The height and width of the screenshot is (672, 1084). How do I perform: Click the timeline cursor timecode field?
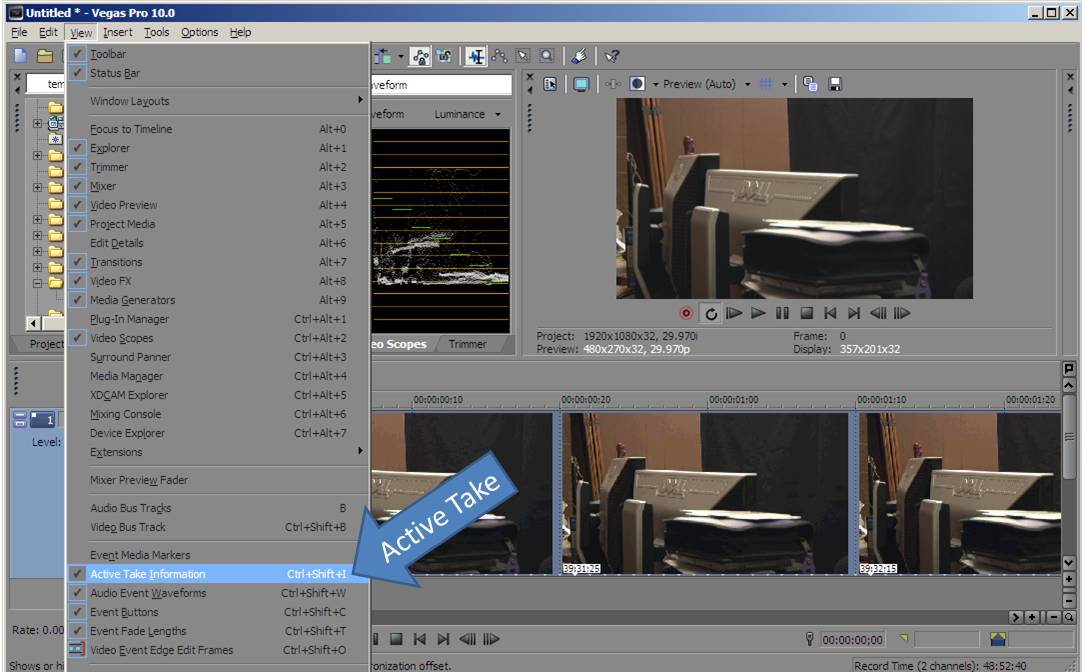(852, 640)
